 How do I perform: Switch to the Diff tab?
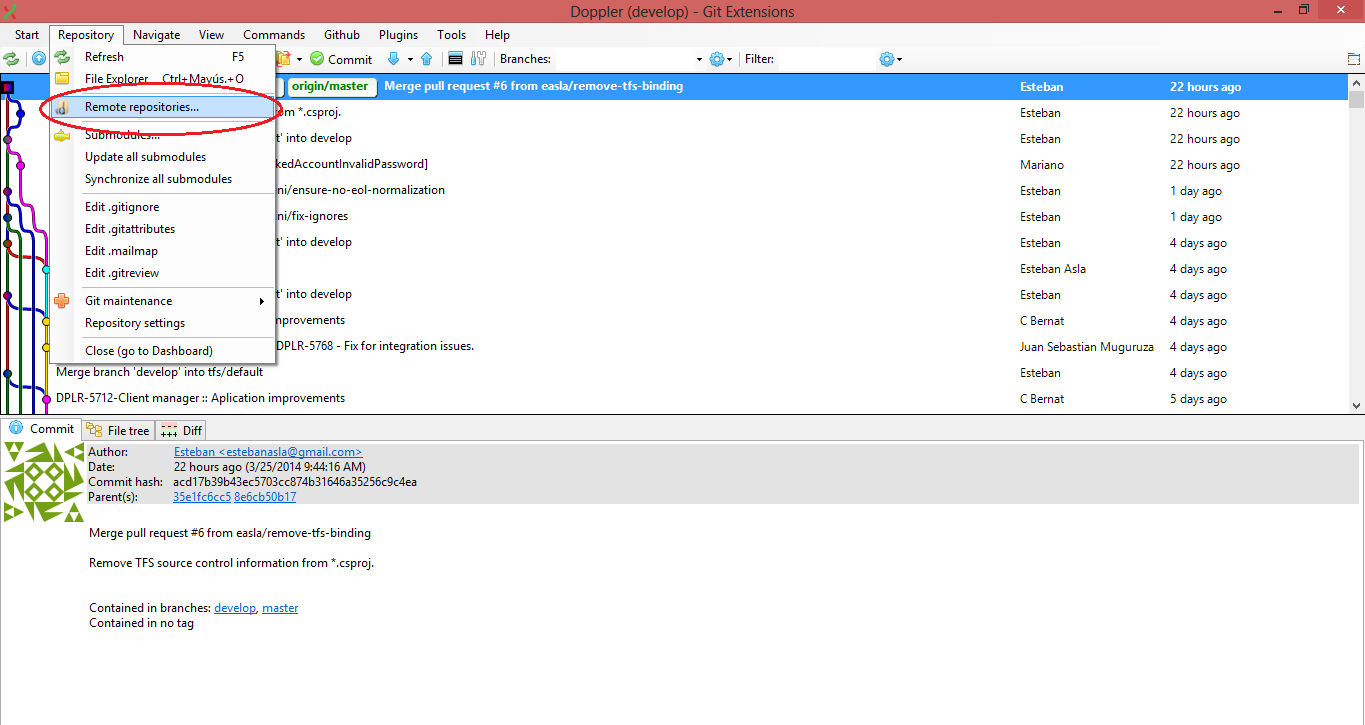point(181,431)
